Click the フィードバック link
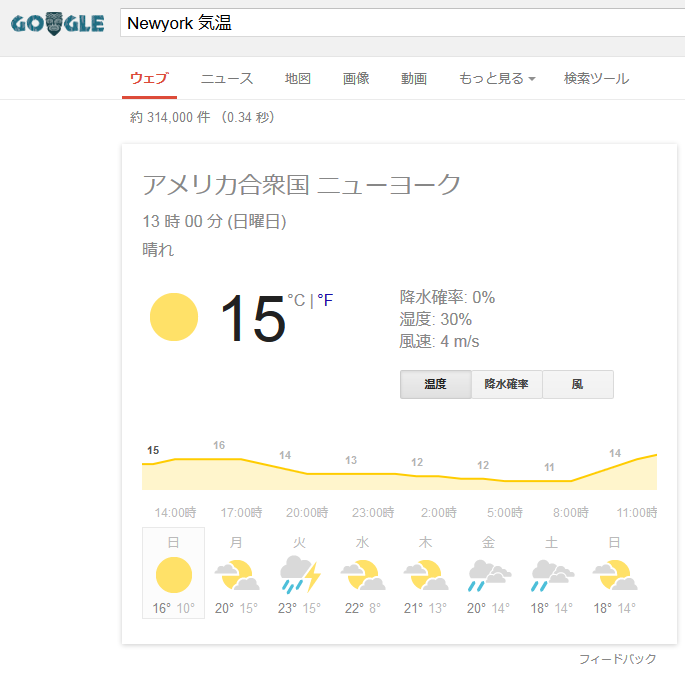This screenshot has height=673, width=685. tap(617, 659)
